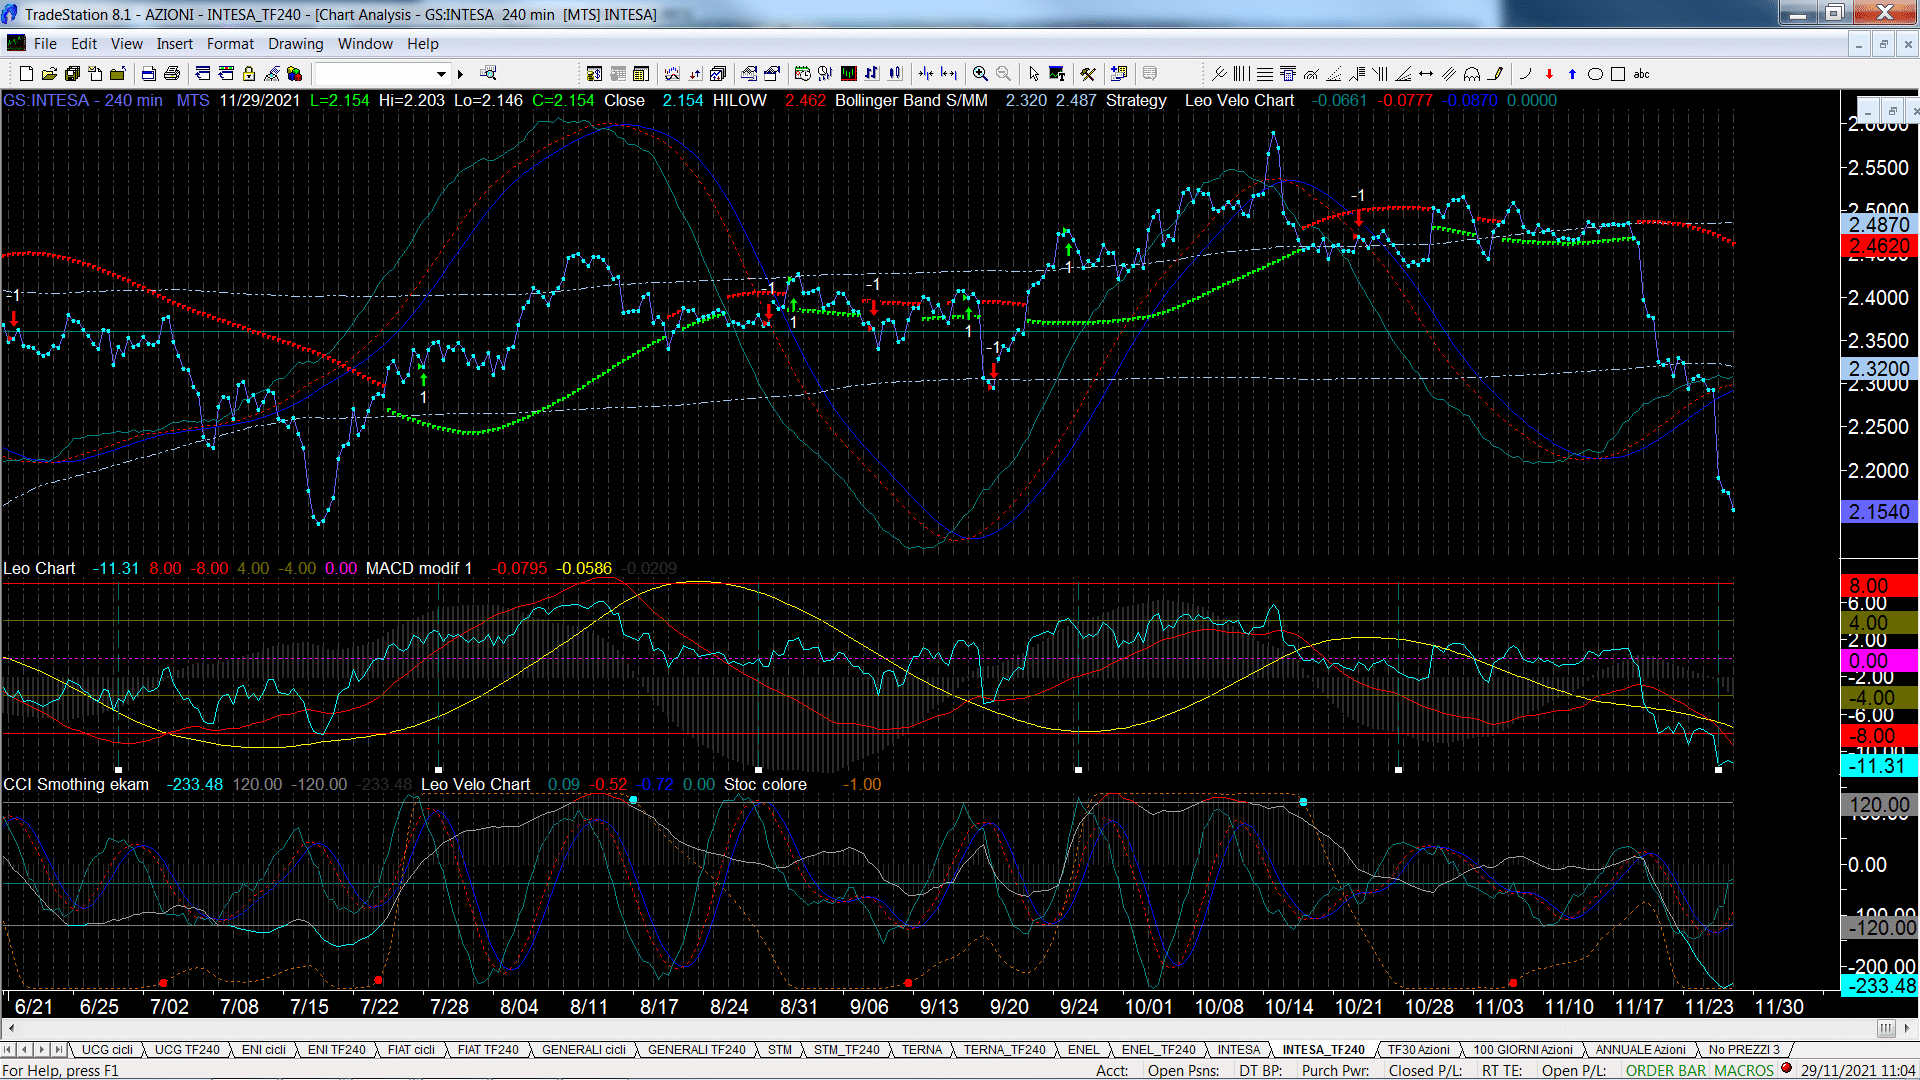Switch to the GENERALI TF240 tab
This screenshot has height=1080, width=1920.
[696, 1050]
